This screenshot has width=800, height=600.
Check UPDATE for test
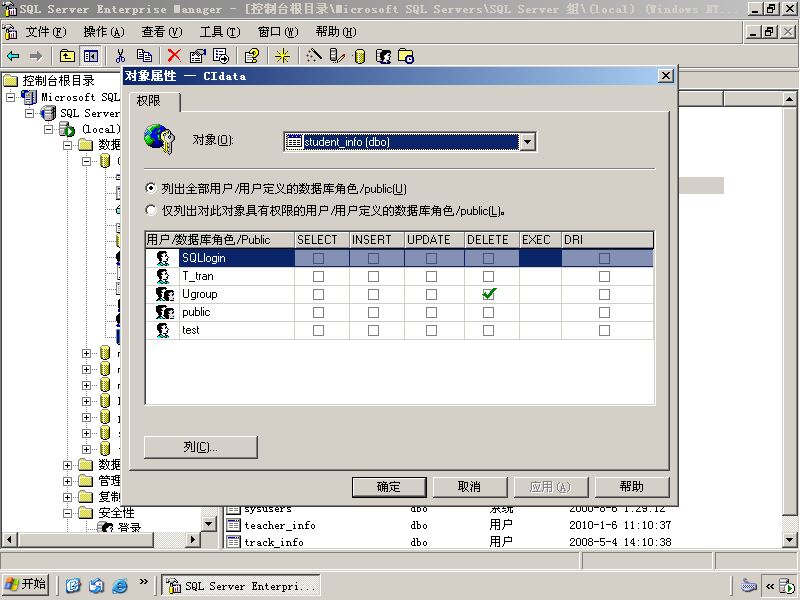[x=432, y=331]
